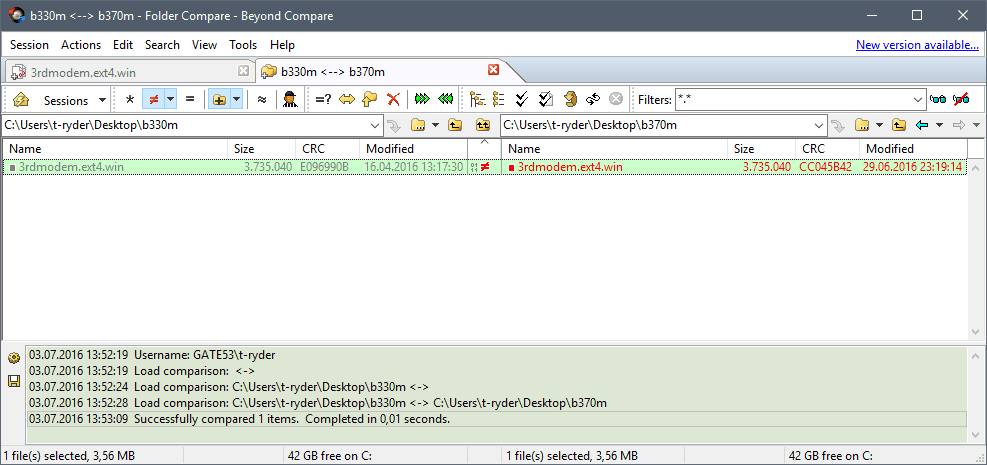The image size is (987, 465).
Task: Click Up One Level Both Sides icon
Action: click(483, 125)
